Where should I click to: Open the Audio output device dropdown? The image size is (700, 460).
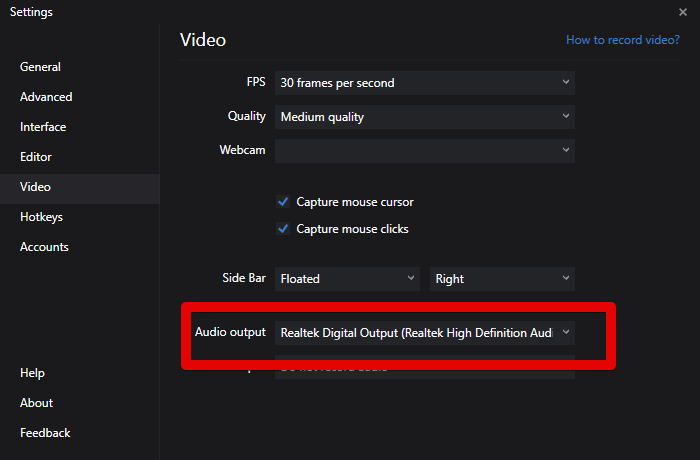click(424, 332)
